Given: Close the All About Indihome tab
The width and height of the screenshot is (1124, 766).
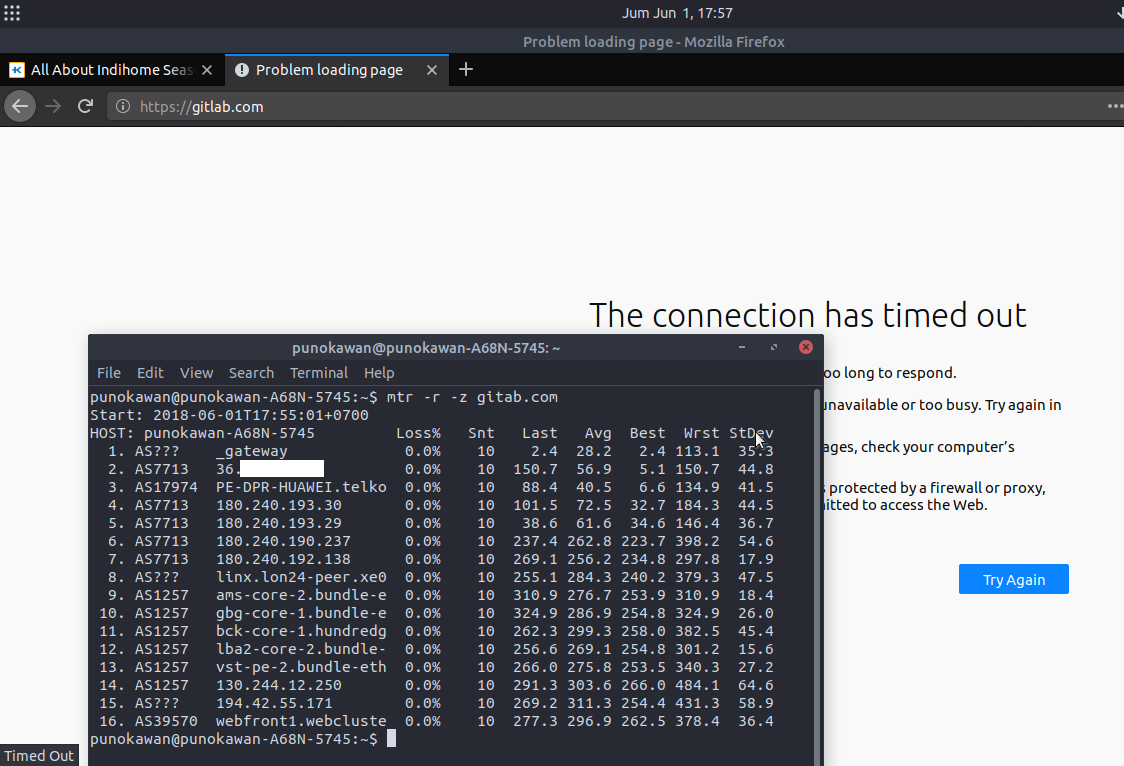Looking at the screenshot, I should point(207,70).
